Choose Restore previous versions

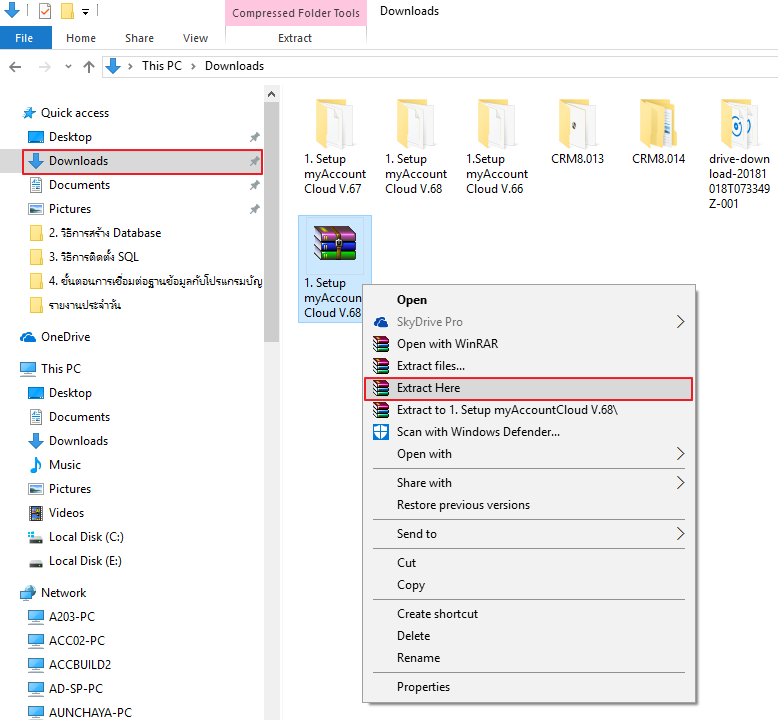[x=529, y=505]
